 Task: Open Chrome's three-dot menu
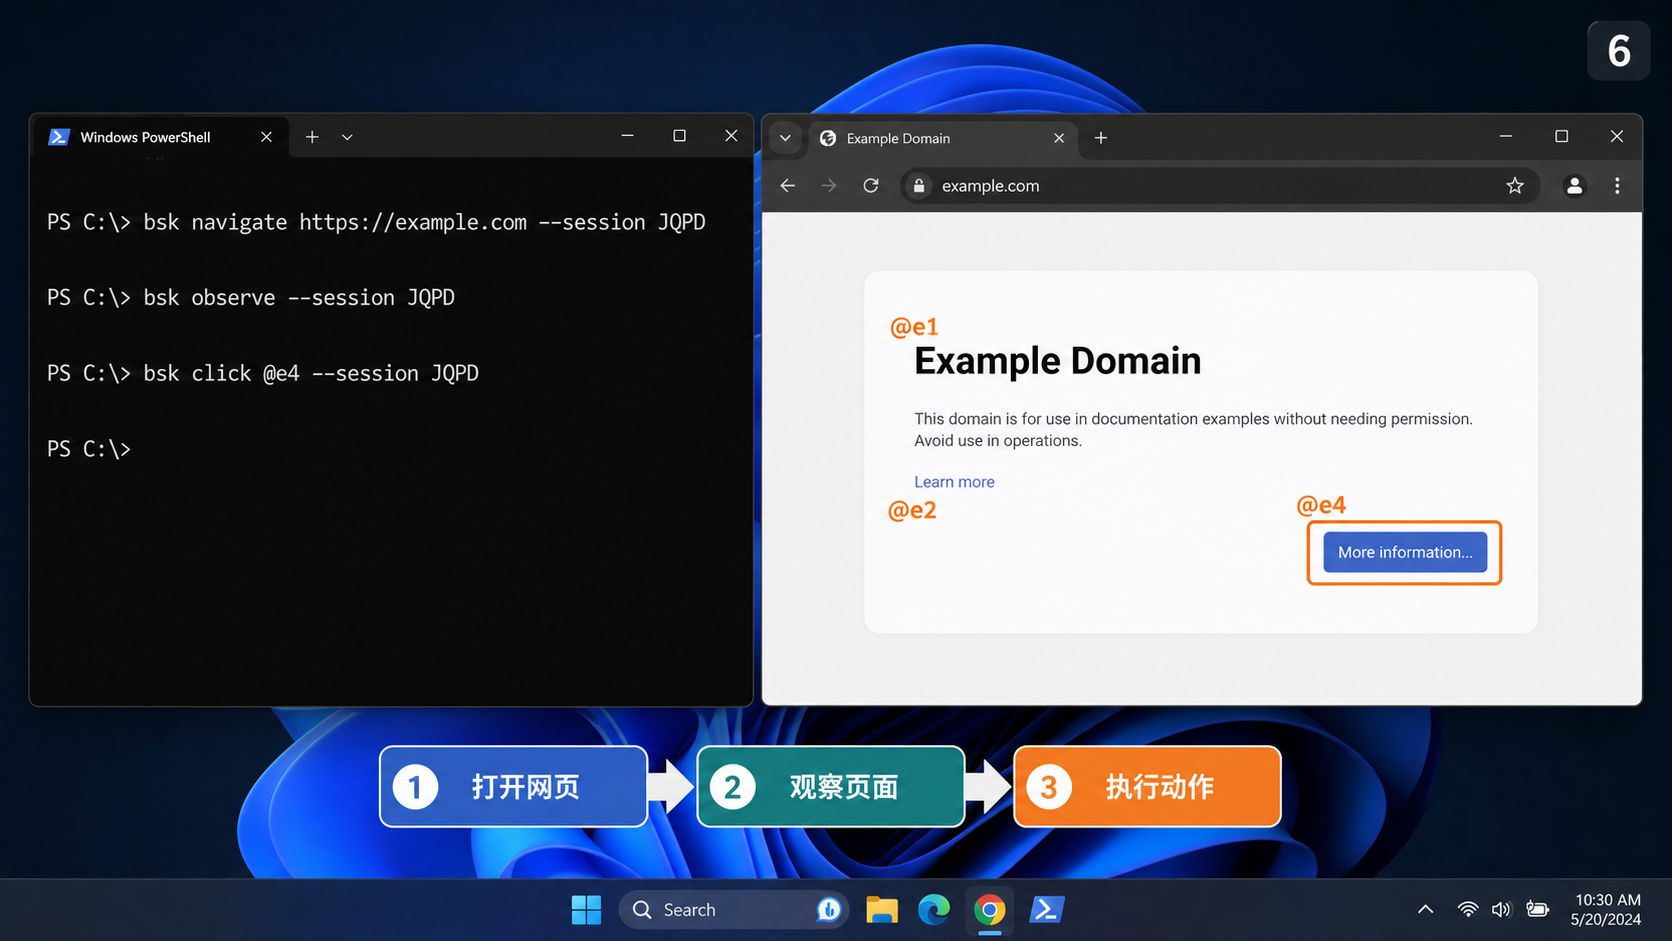click(x=1617, y=186)
